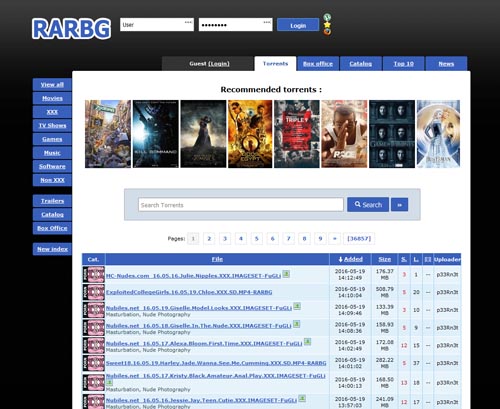Switch to the Top 10 tab
This screenshot has height=409, width=500.
pyautogui.click(x=403, y=64)
